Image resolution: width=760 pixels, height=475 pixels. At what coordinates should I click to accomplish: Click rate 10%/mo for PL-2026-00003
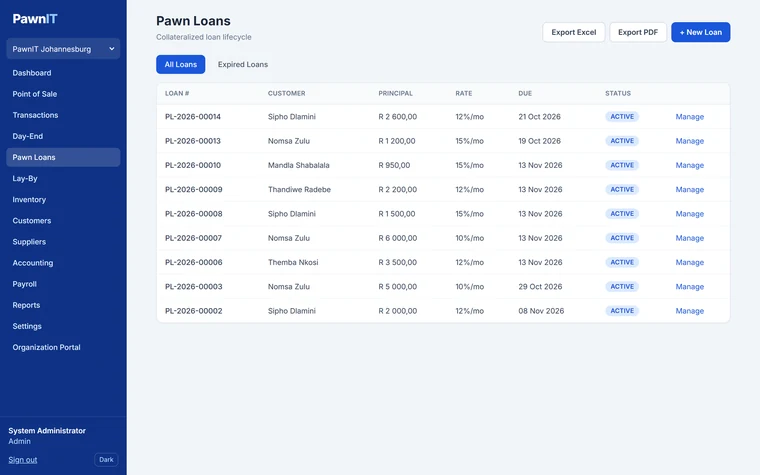tap(470, 286)
